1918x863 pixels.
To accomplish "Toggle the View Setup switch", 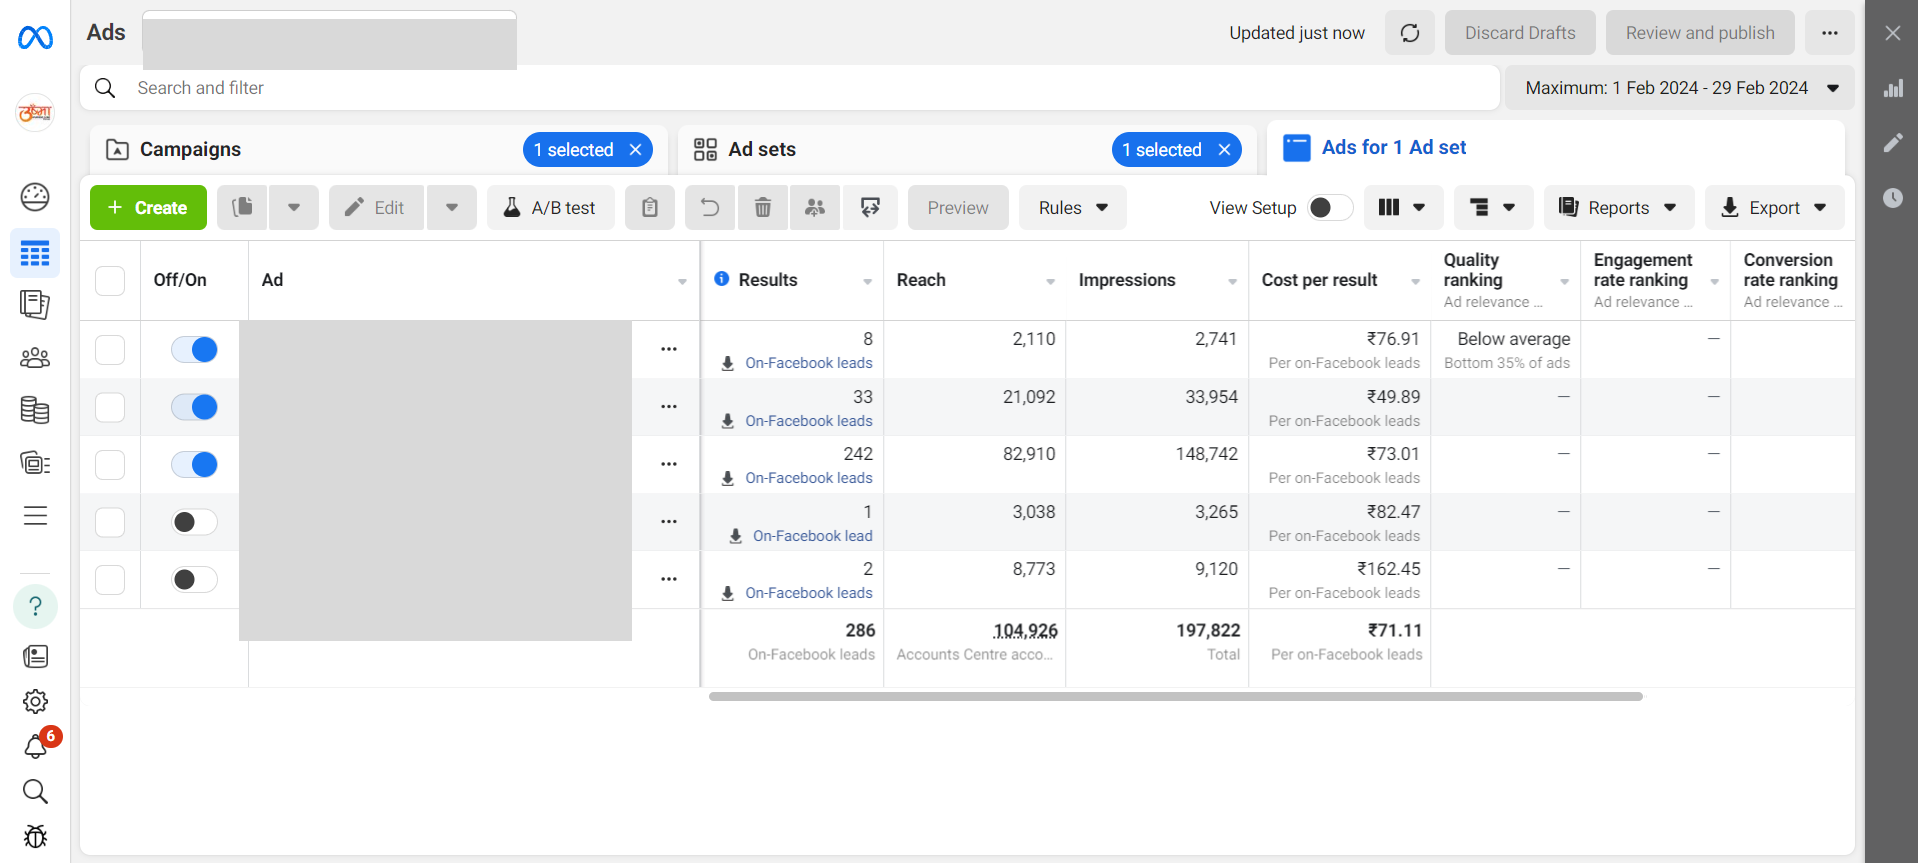I will [1329, 207].
